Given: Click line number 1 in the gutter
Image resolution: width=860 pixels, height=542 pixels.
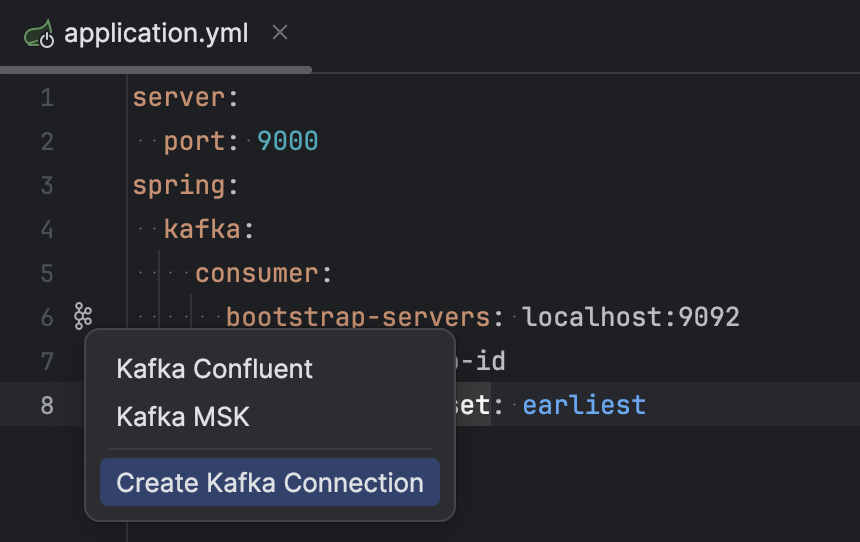Looking at the screenshot, I should [47, 98].
